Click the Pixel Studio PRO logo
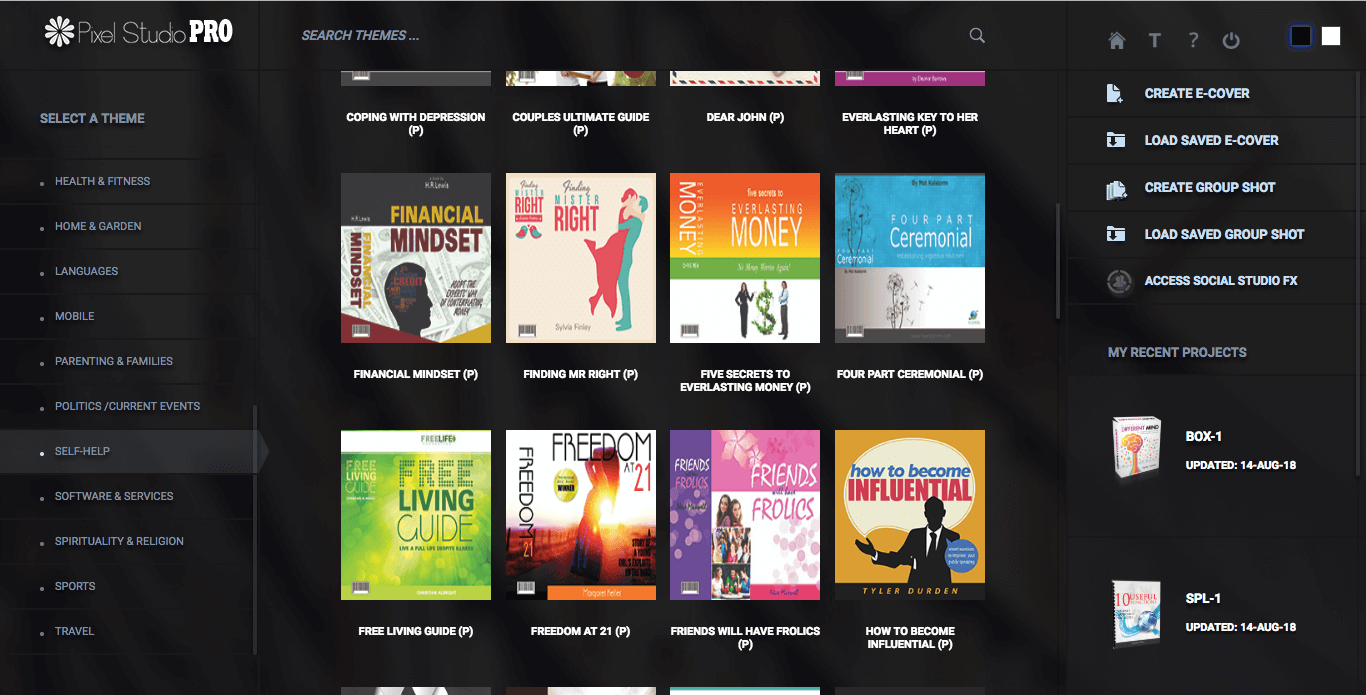This screenshot has height=695, width=1366. [139, 33]
